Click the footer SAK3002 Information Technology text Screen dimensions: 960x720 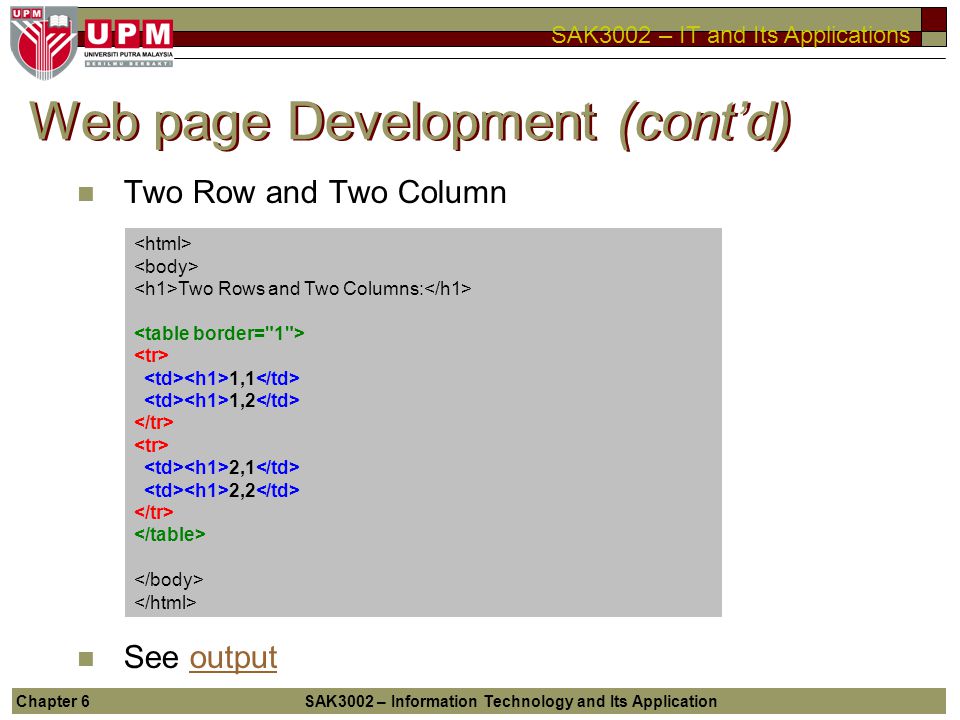click(511, 701)
